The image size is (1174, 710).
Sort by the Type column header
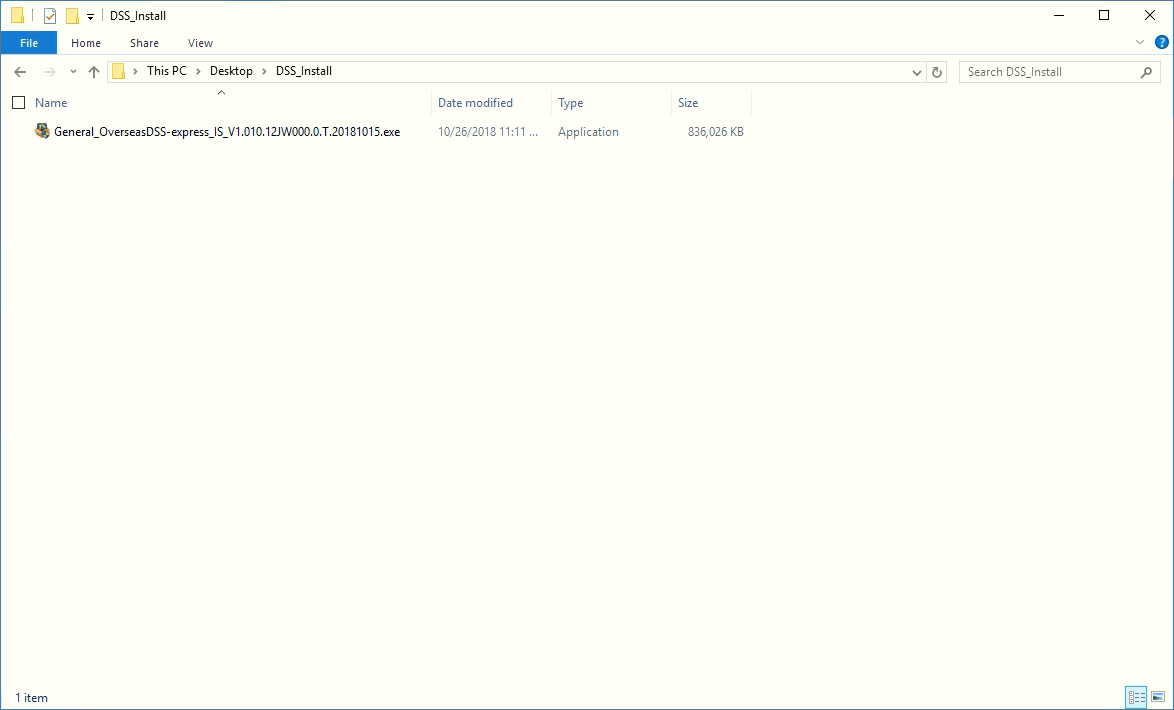pos(571,103)
